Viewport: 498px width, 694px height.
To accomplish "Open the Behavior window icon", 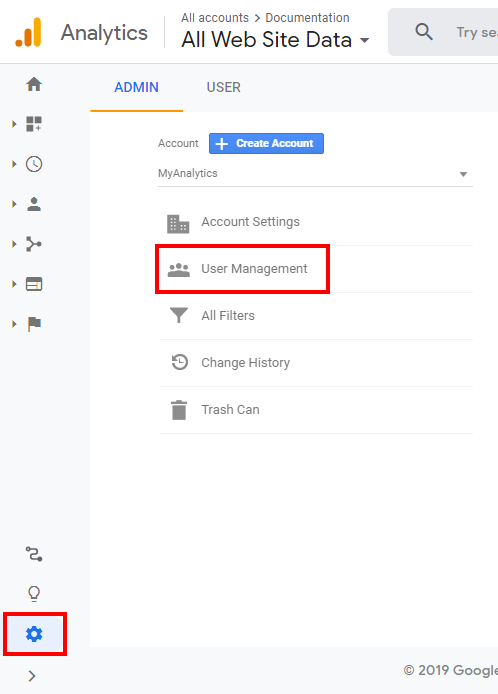I will (34, 284).
